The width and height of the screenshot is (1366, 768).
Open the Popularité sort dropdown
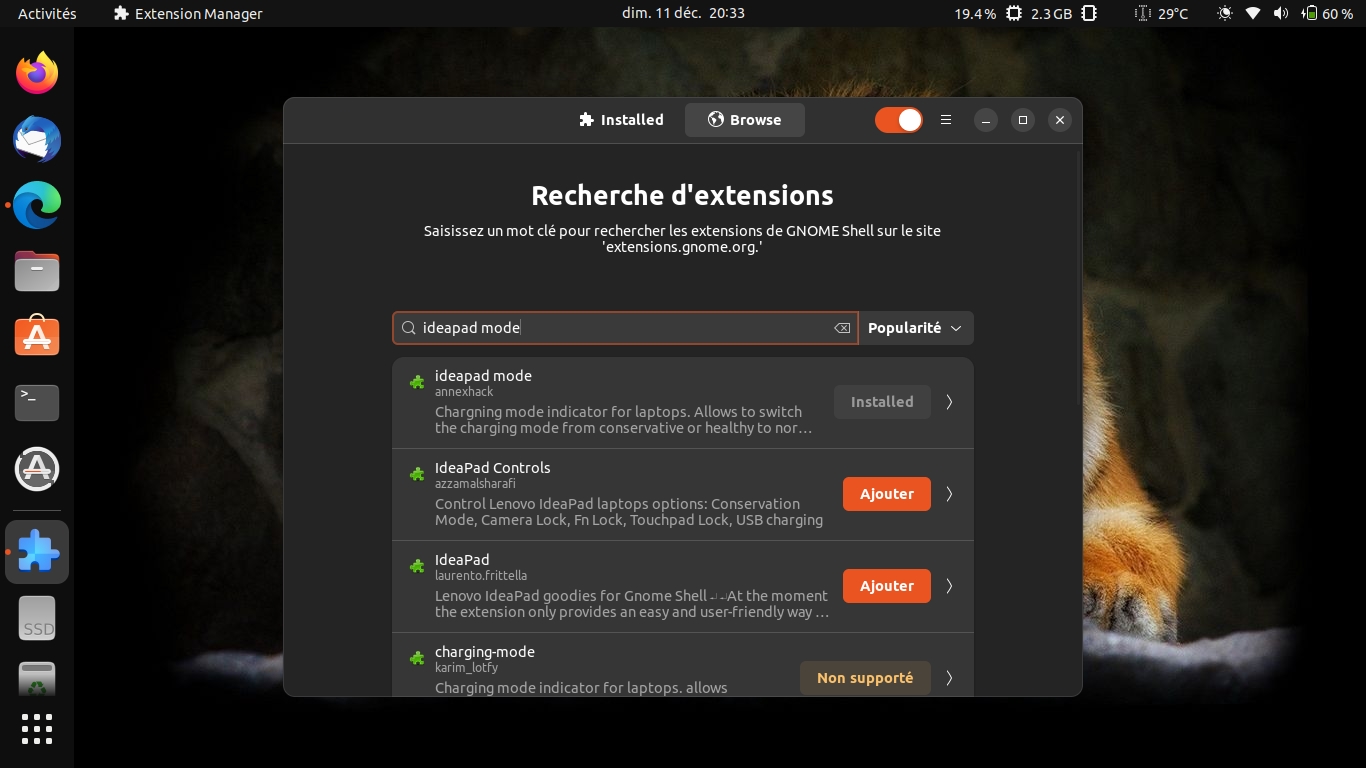click(x=915, y=328)
